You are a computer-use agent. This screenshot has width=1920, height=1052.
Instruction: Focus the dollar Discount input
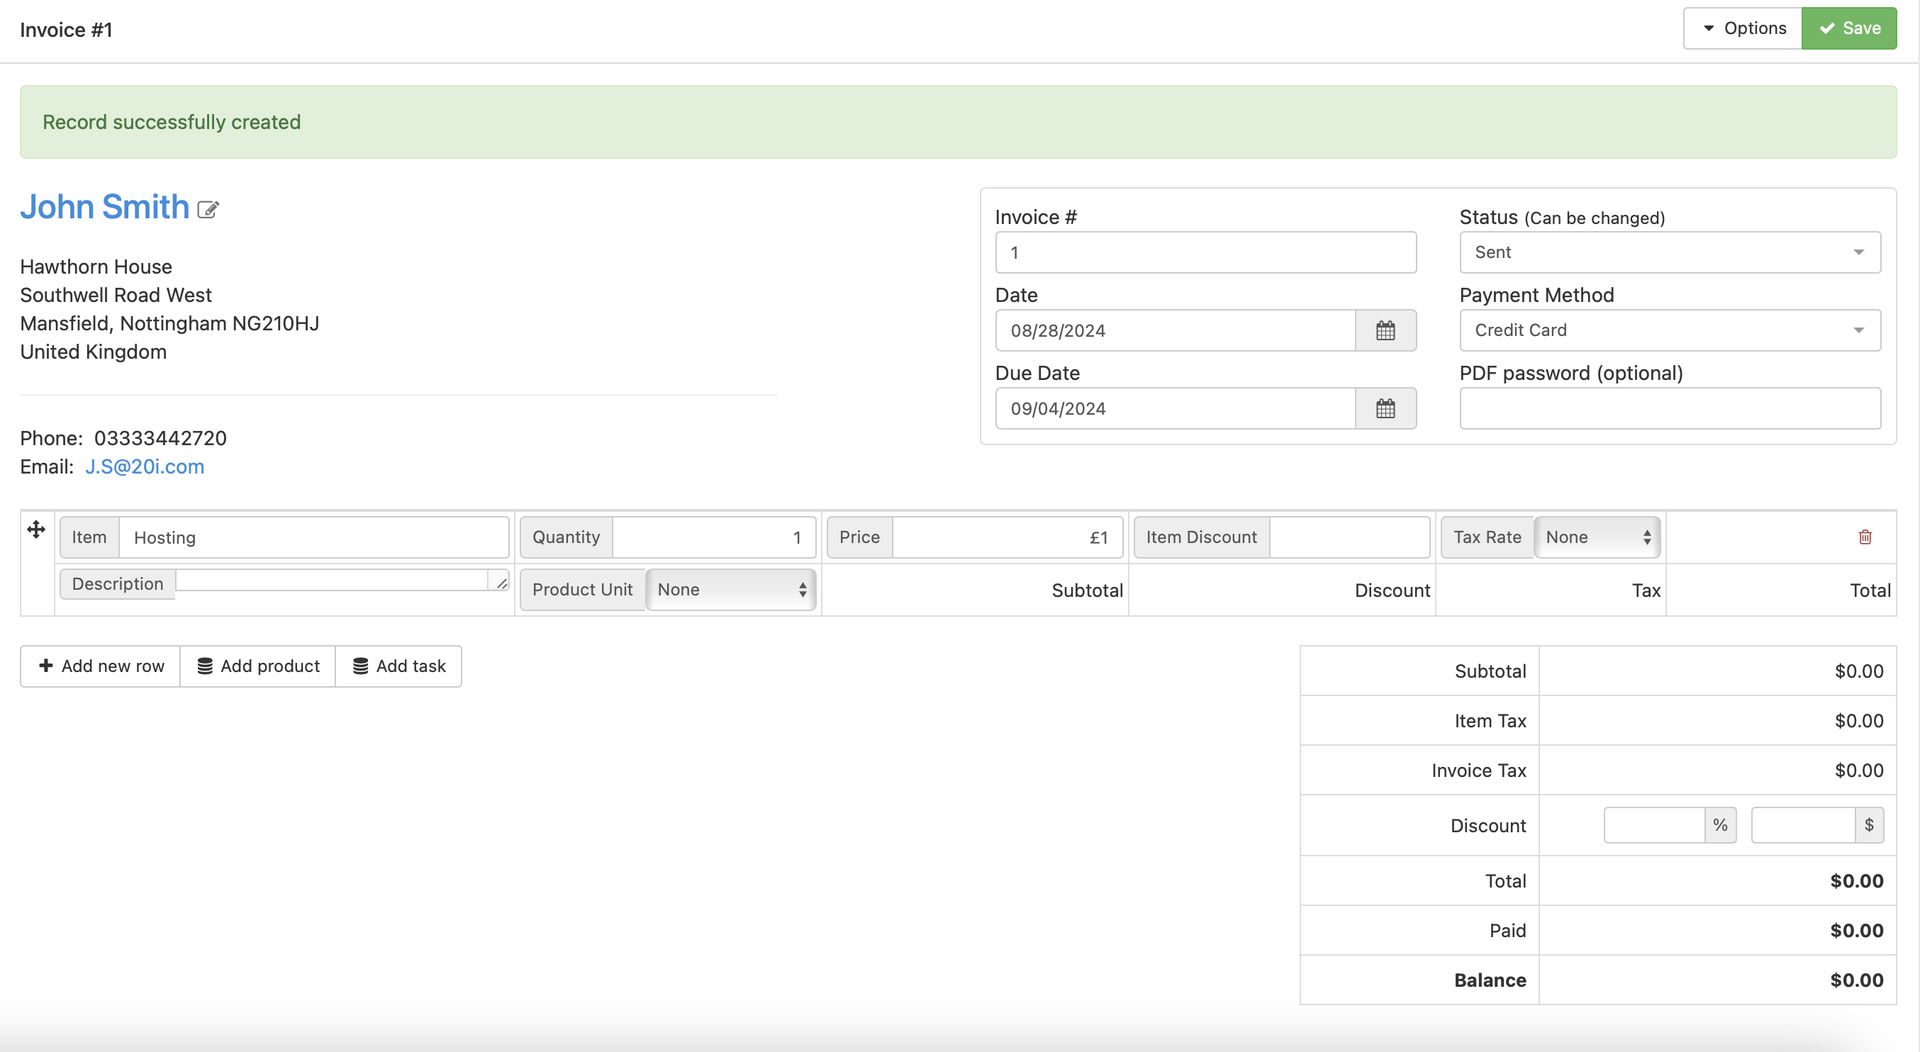(1804, 826)
